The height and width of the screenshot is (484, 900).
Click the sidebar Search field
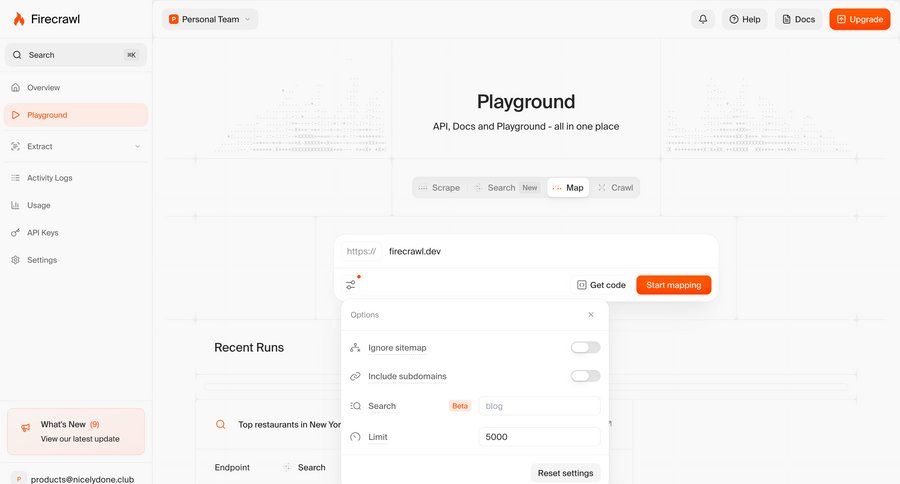click(76, 55)
